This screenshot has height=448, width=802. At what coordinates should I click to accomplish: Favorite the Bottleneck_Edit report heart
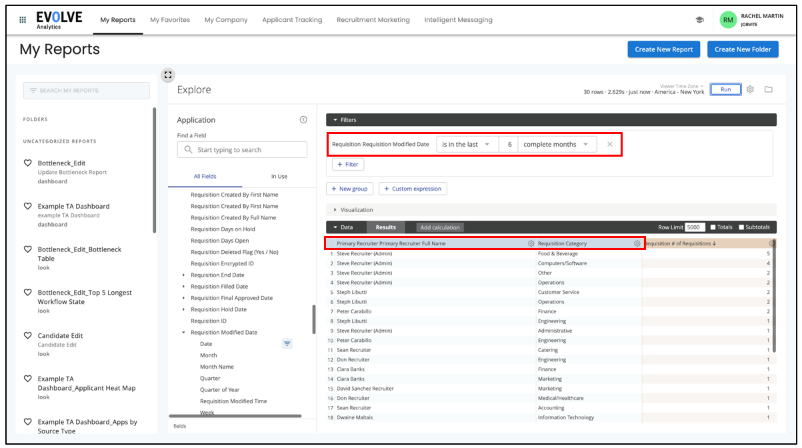coord(28,163)
